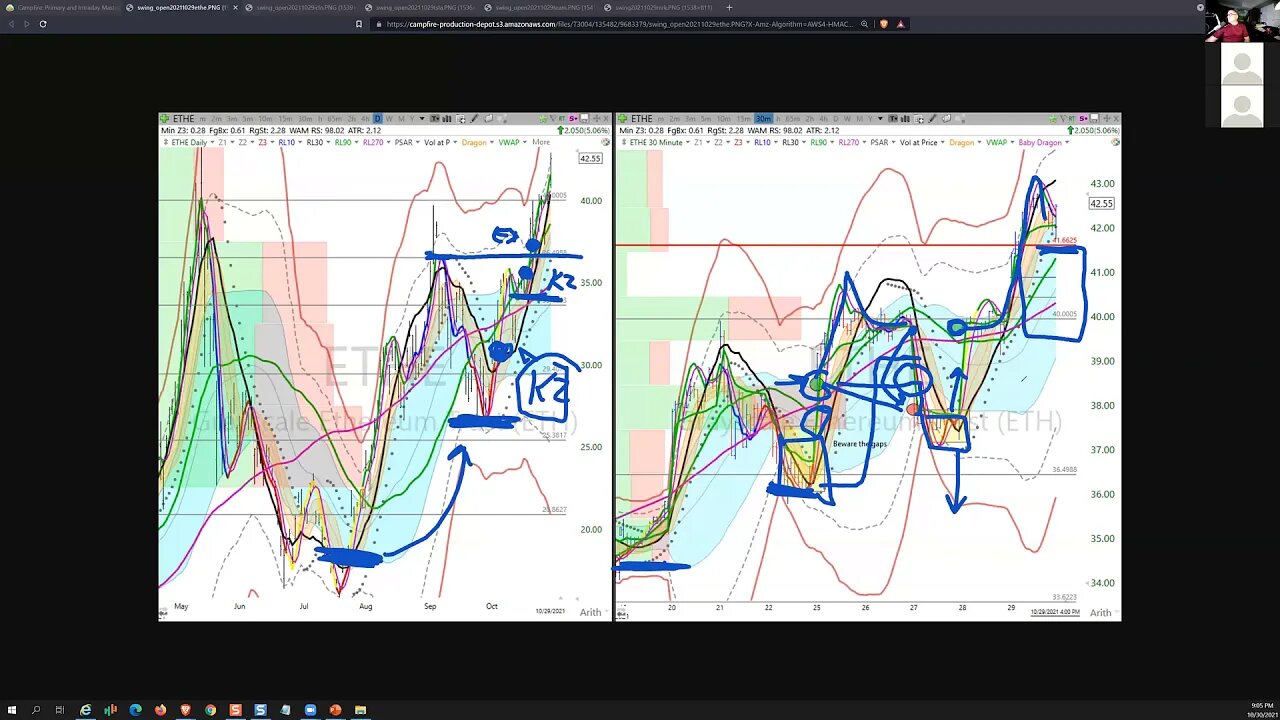Open Windows Start menu
The image size is (1280, 720).
11,710
